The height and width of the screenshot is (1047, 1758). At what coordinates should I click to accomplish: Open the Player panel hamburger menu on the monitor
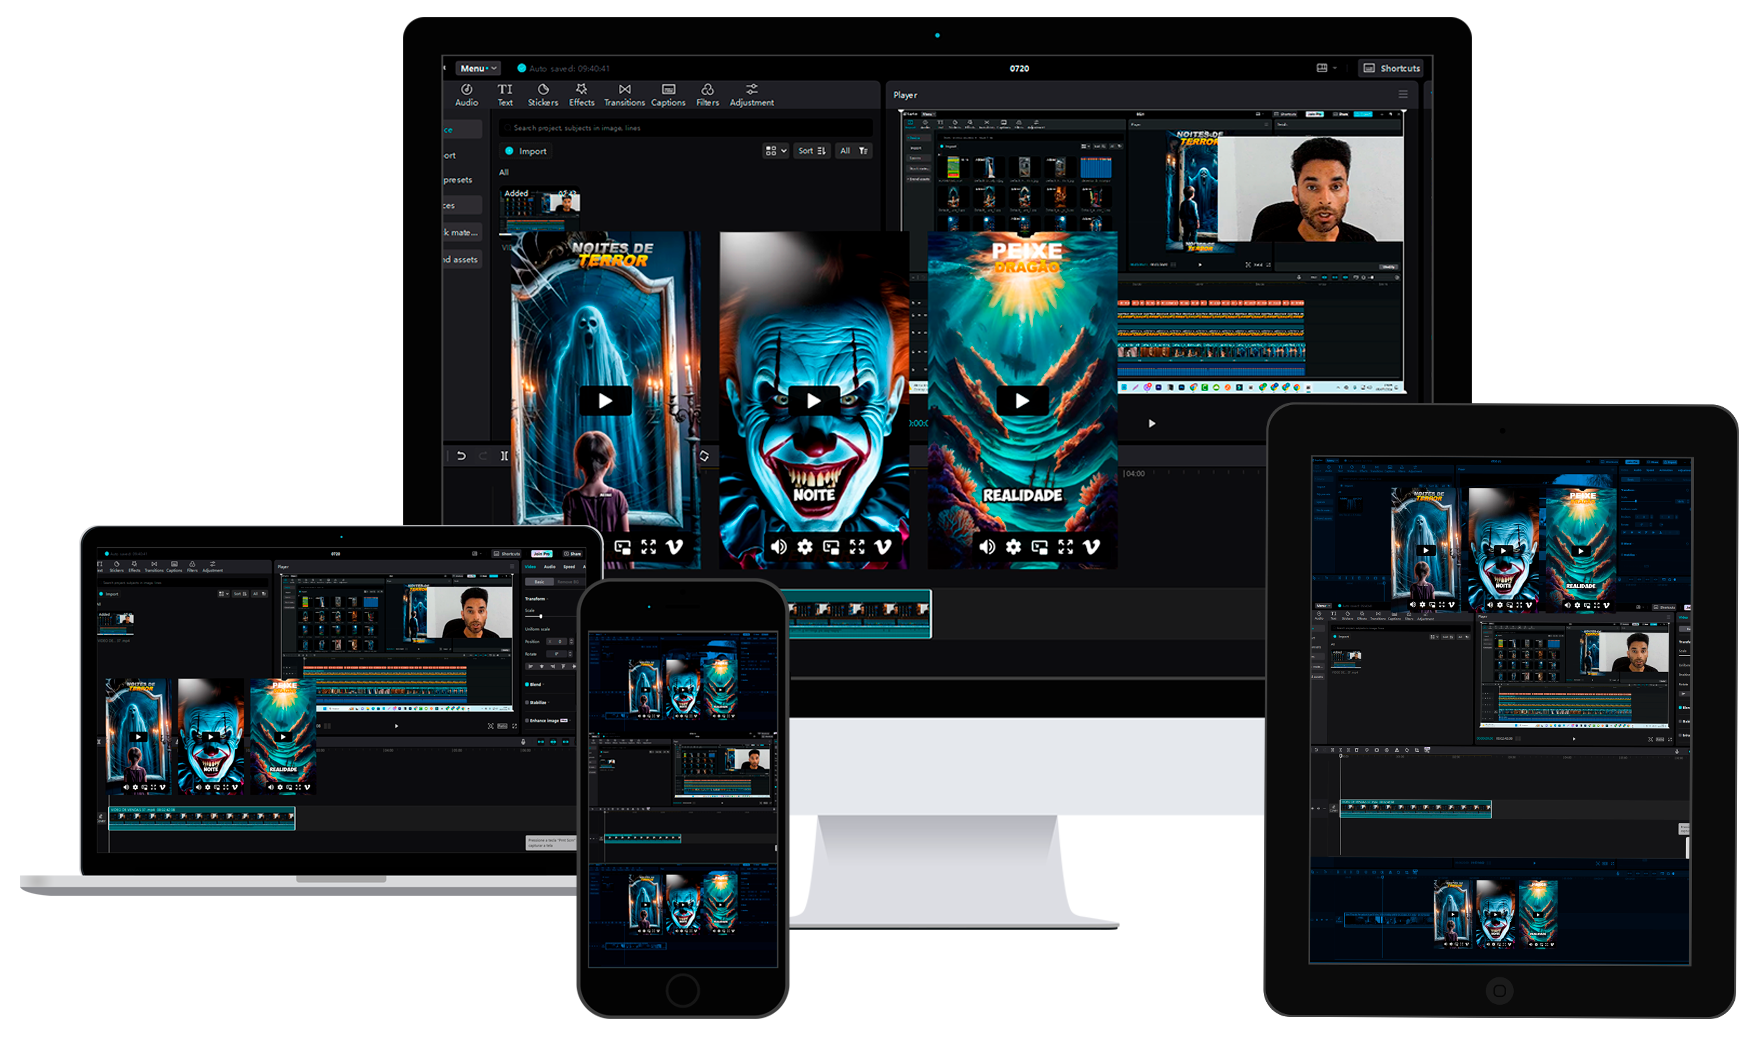(x=1403, y=94)
